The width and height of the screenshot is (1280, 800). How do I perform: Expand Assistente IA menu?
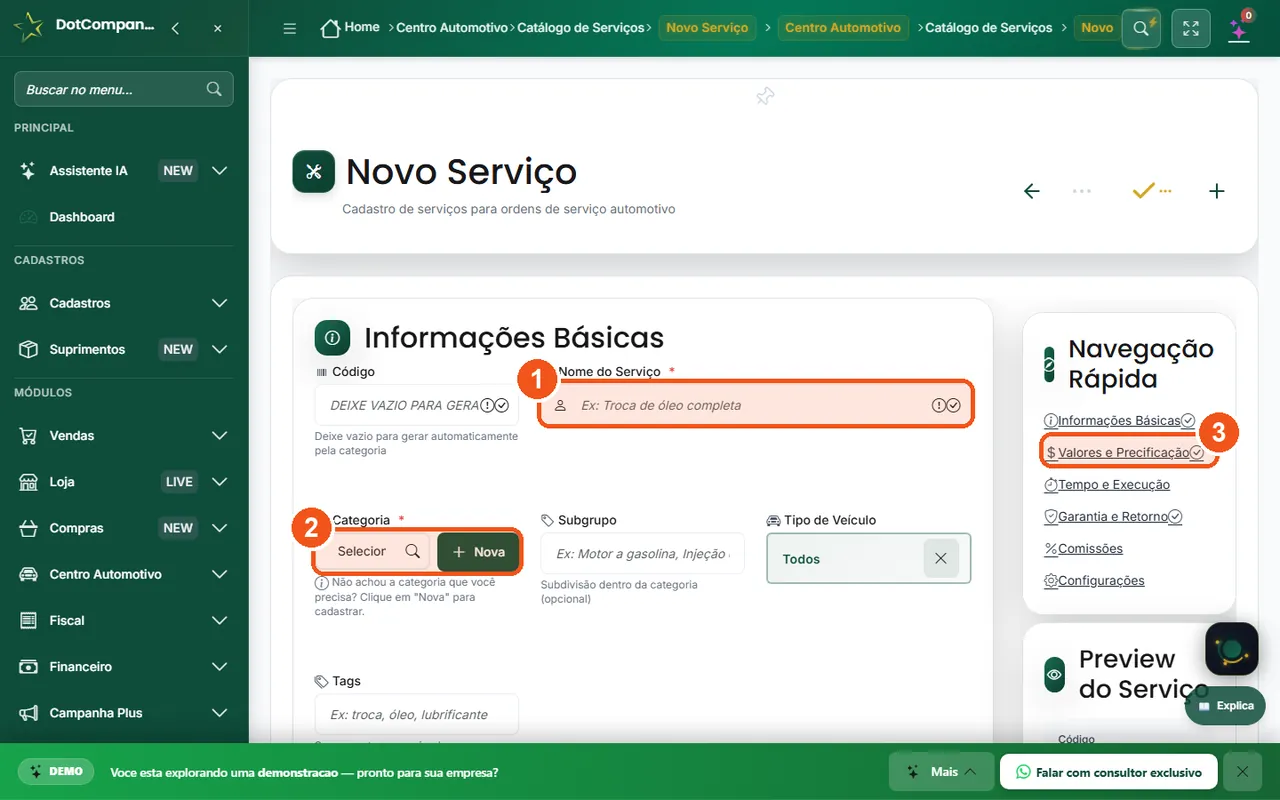(x=220, y=171)
